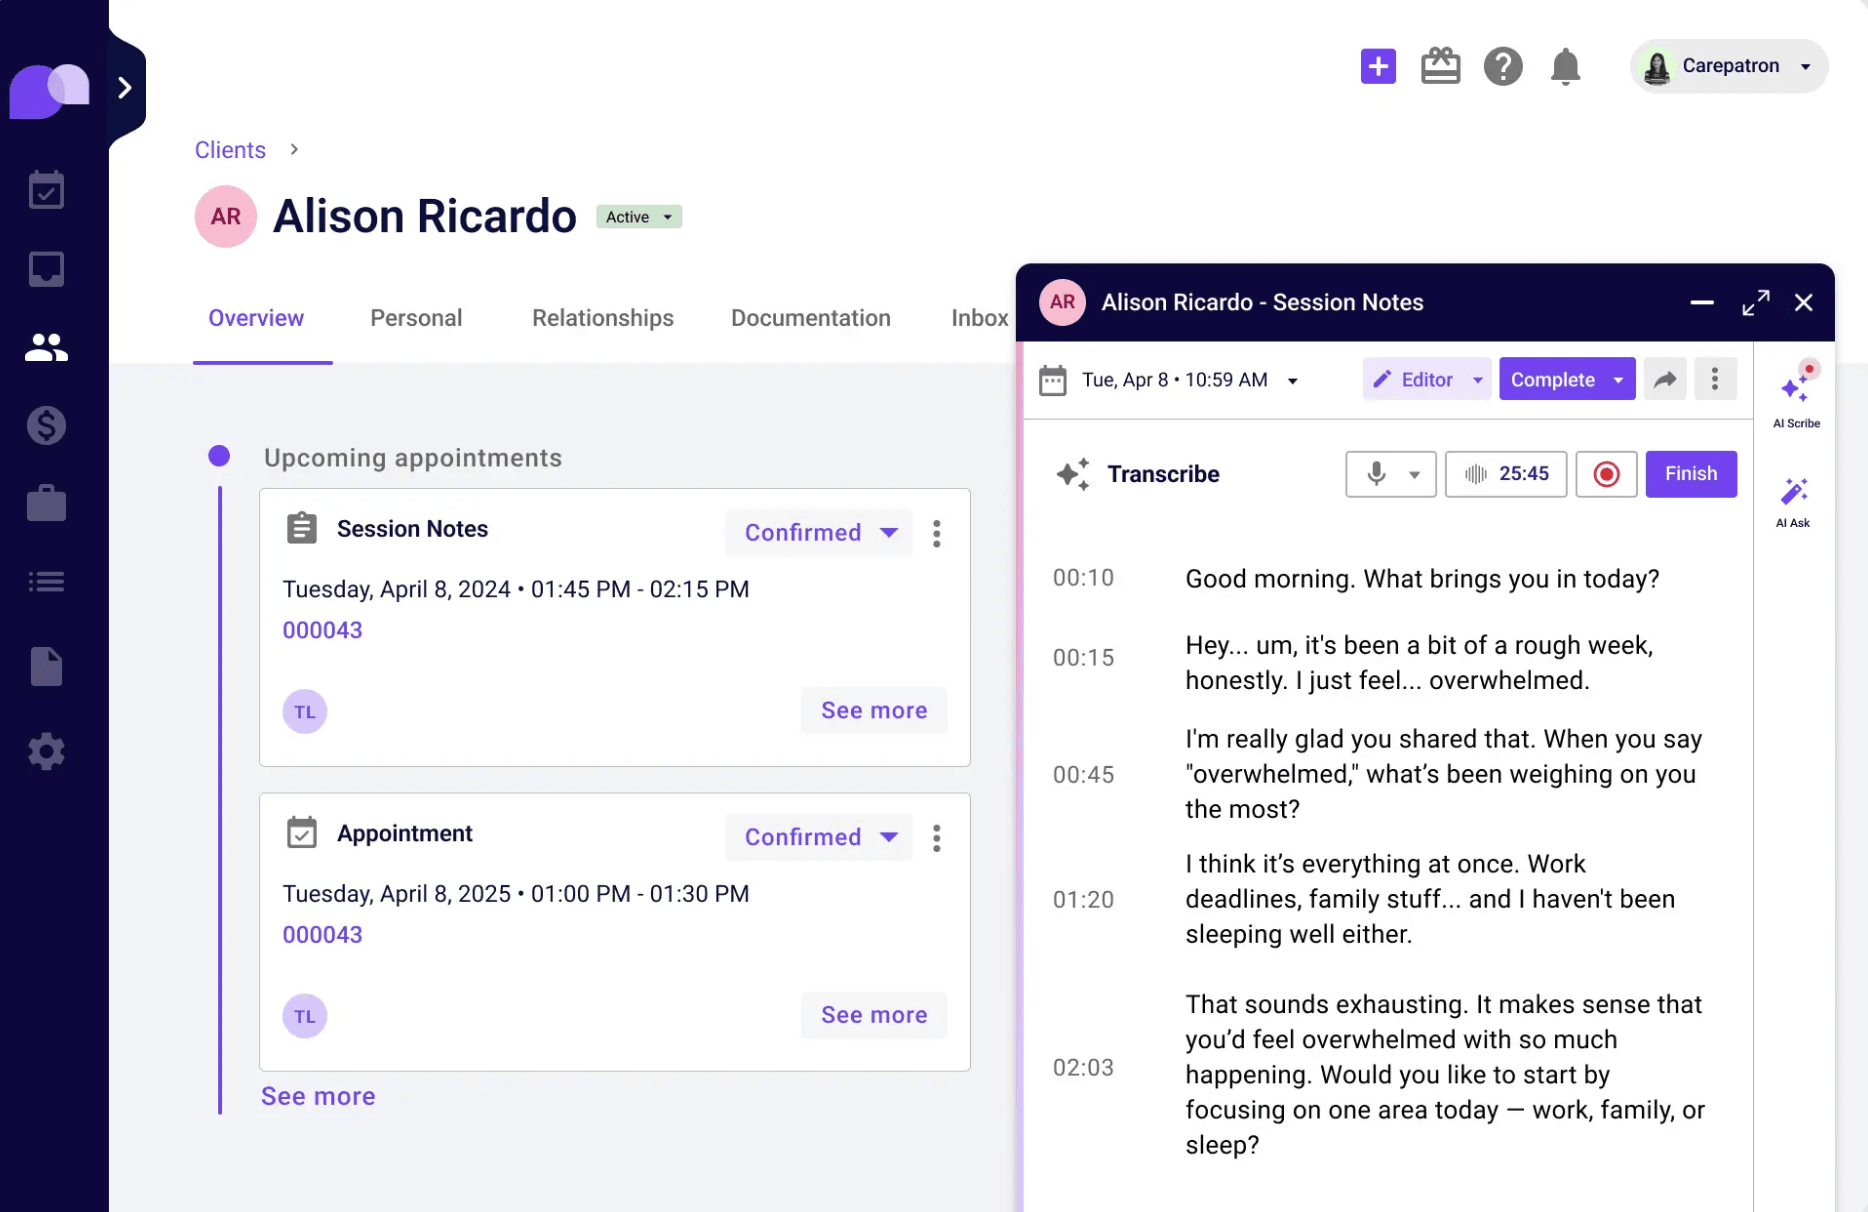Open the Relationships tab
Viewport: 1868px width, 1212px height.
pos(601,318)
